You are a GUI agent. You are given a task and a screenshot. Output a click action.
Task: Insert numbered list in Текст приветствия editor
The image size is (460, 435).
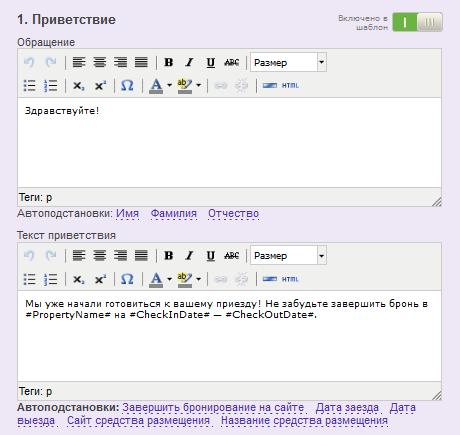(51, 279)
